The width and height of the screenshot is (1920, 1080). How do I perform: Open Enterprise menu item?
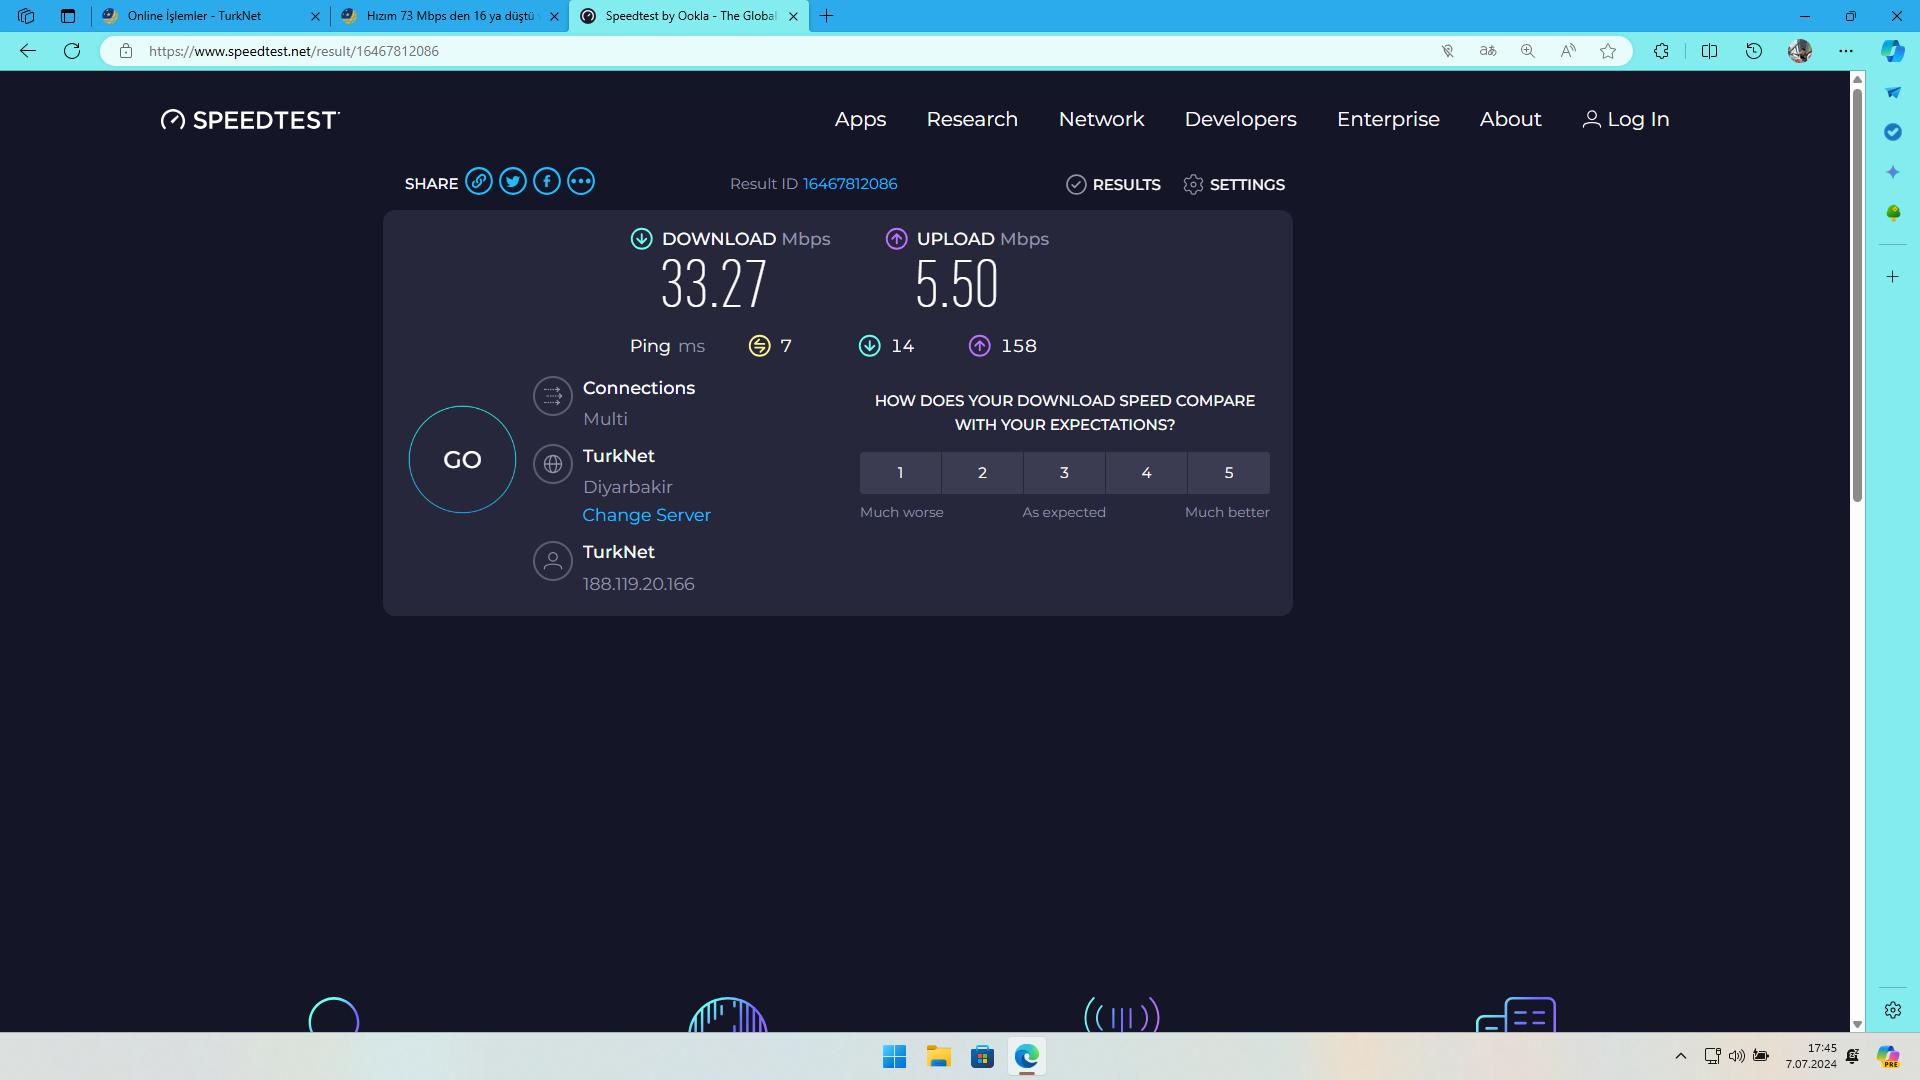click(x=1388, y=120)
